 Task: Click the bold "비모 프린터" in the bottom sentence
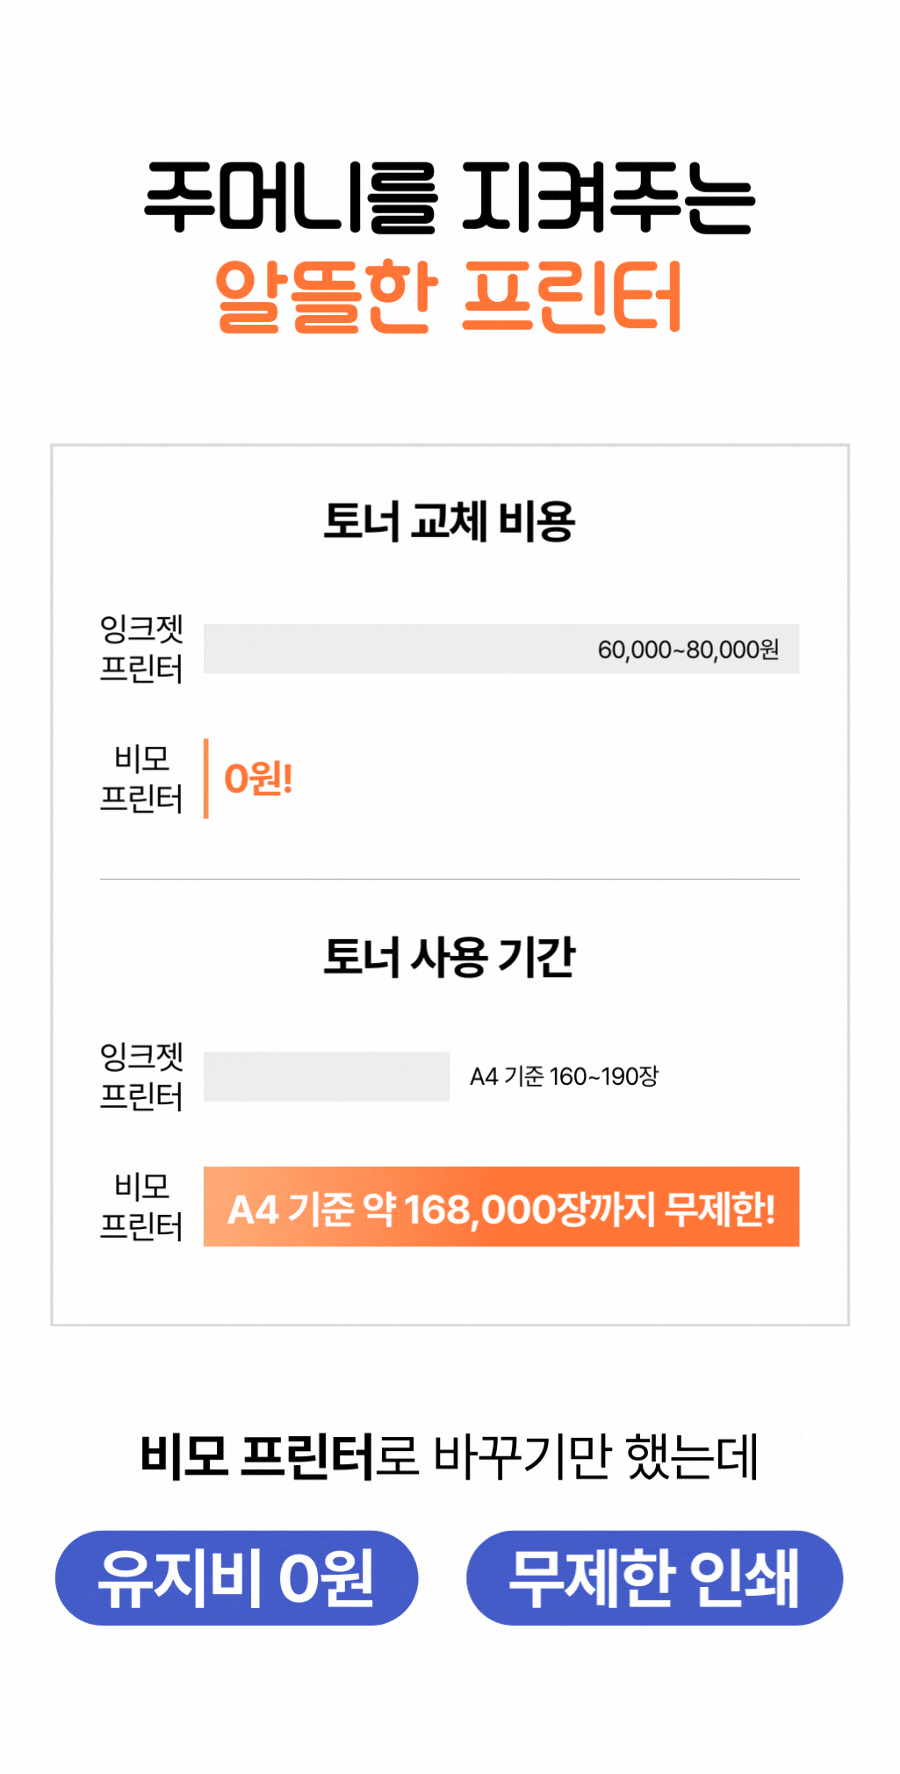257,1456
